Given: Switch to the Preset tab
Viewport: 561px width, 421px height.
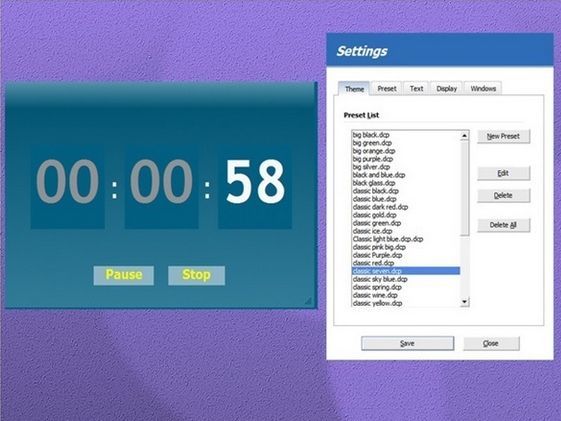Looking at the screenshot, I should 387,88.
